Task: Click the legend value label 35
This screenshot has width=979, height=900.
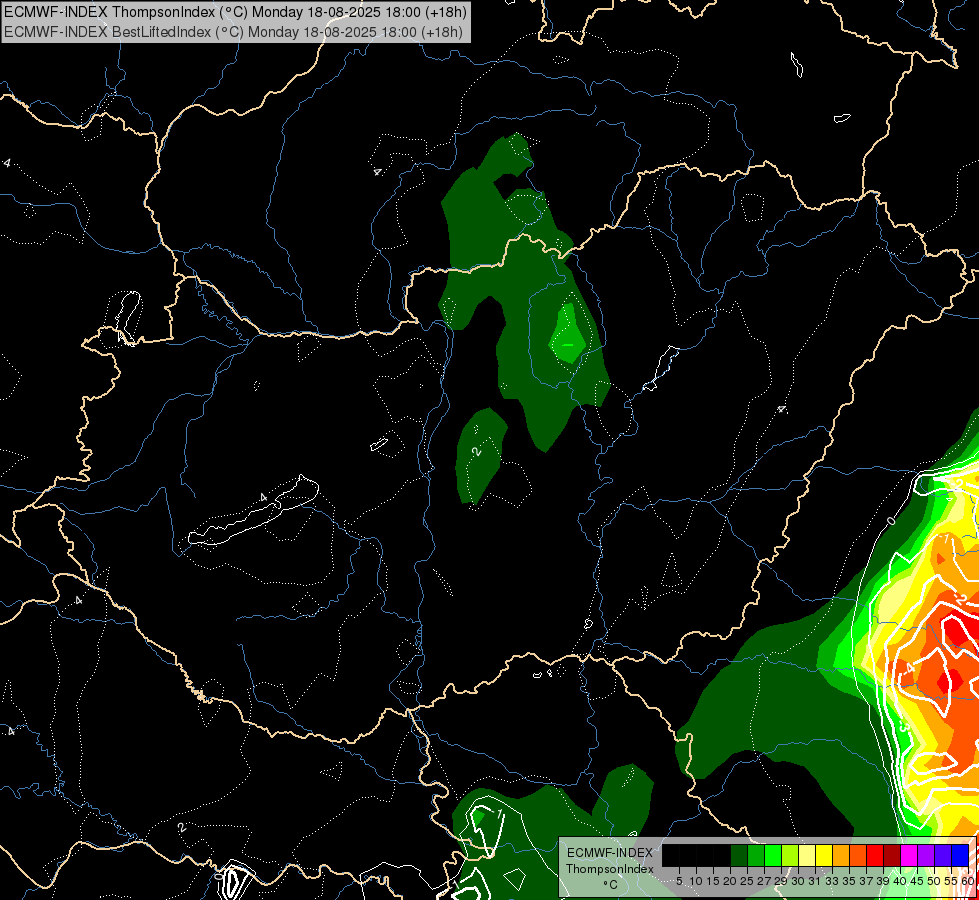Action: (x=849, y=881)
